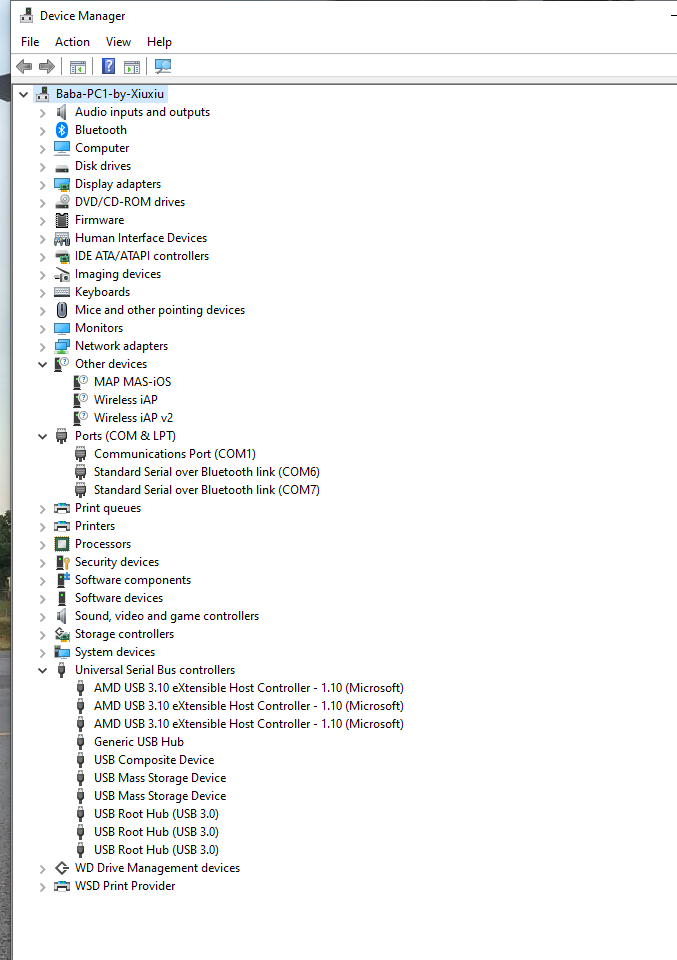677x960 pixels.
Task: Click the WD Drive Management devices icon
Action: coord(62,868)
